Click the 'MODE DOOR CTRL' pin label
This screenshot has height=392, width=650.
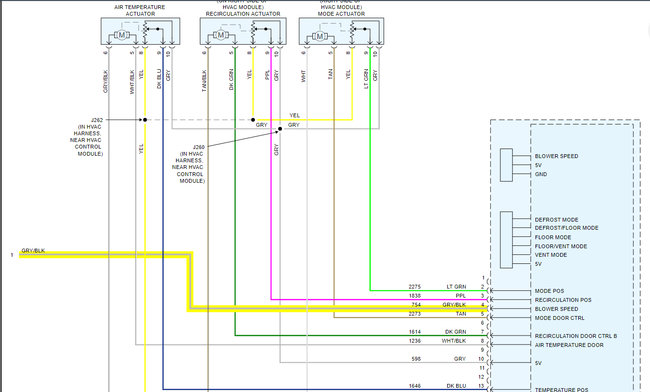tap(559, 318)
